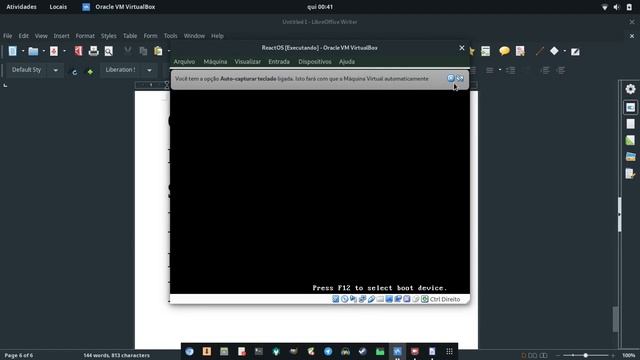Image resolution: width=640 pixels, height=360 pixels.
Task: Click the New document icon in Writer
Action: (x=13, y=51)
